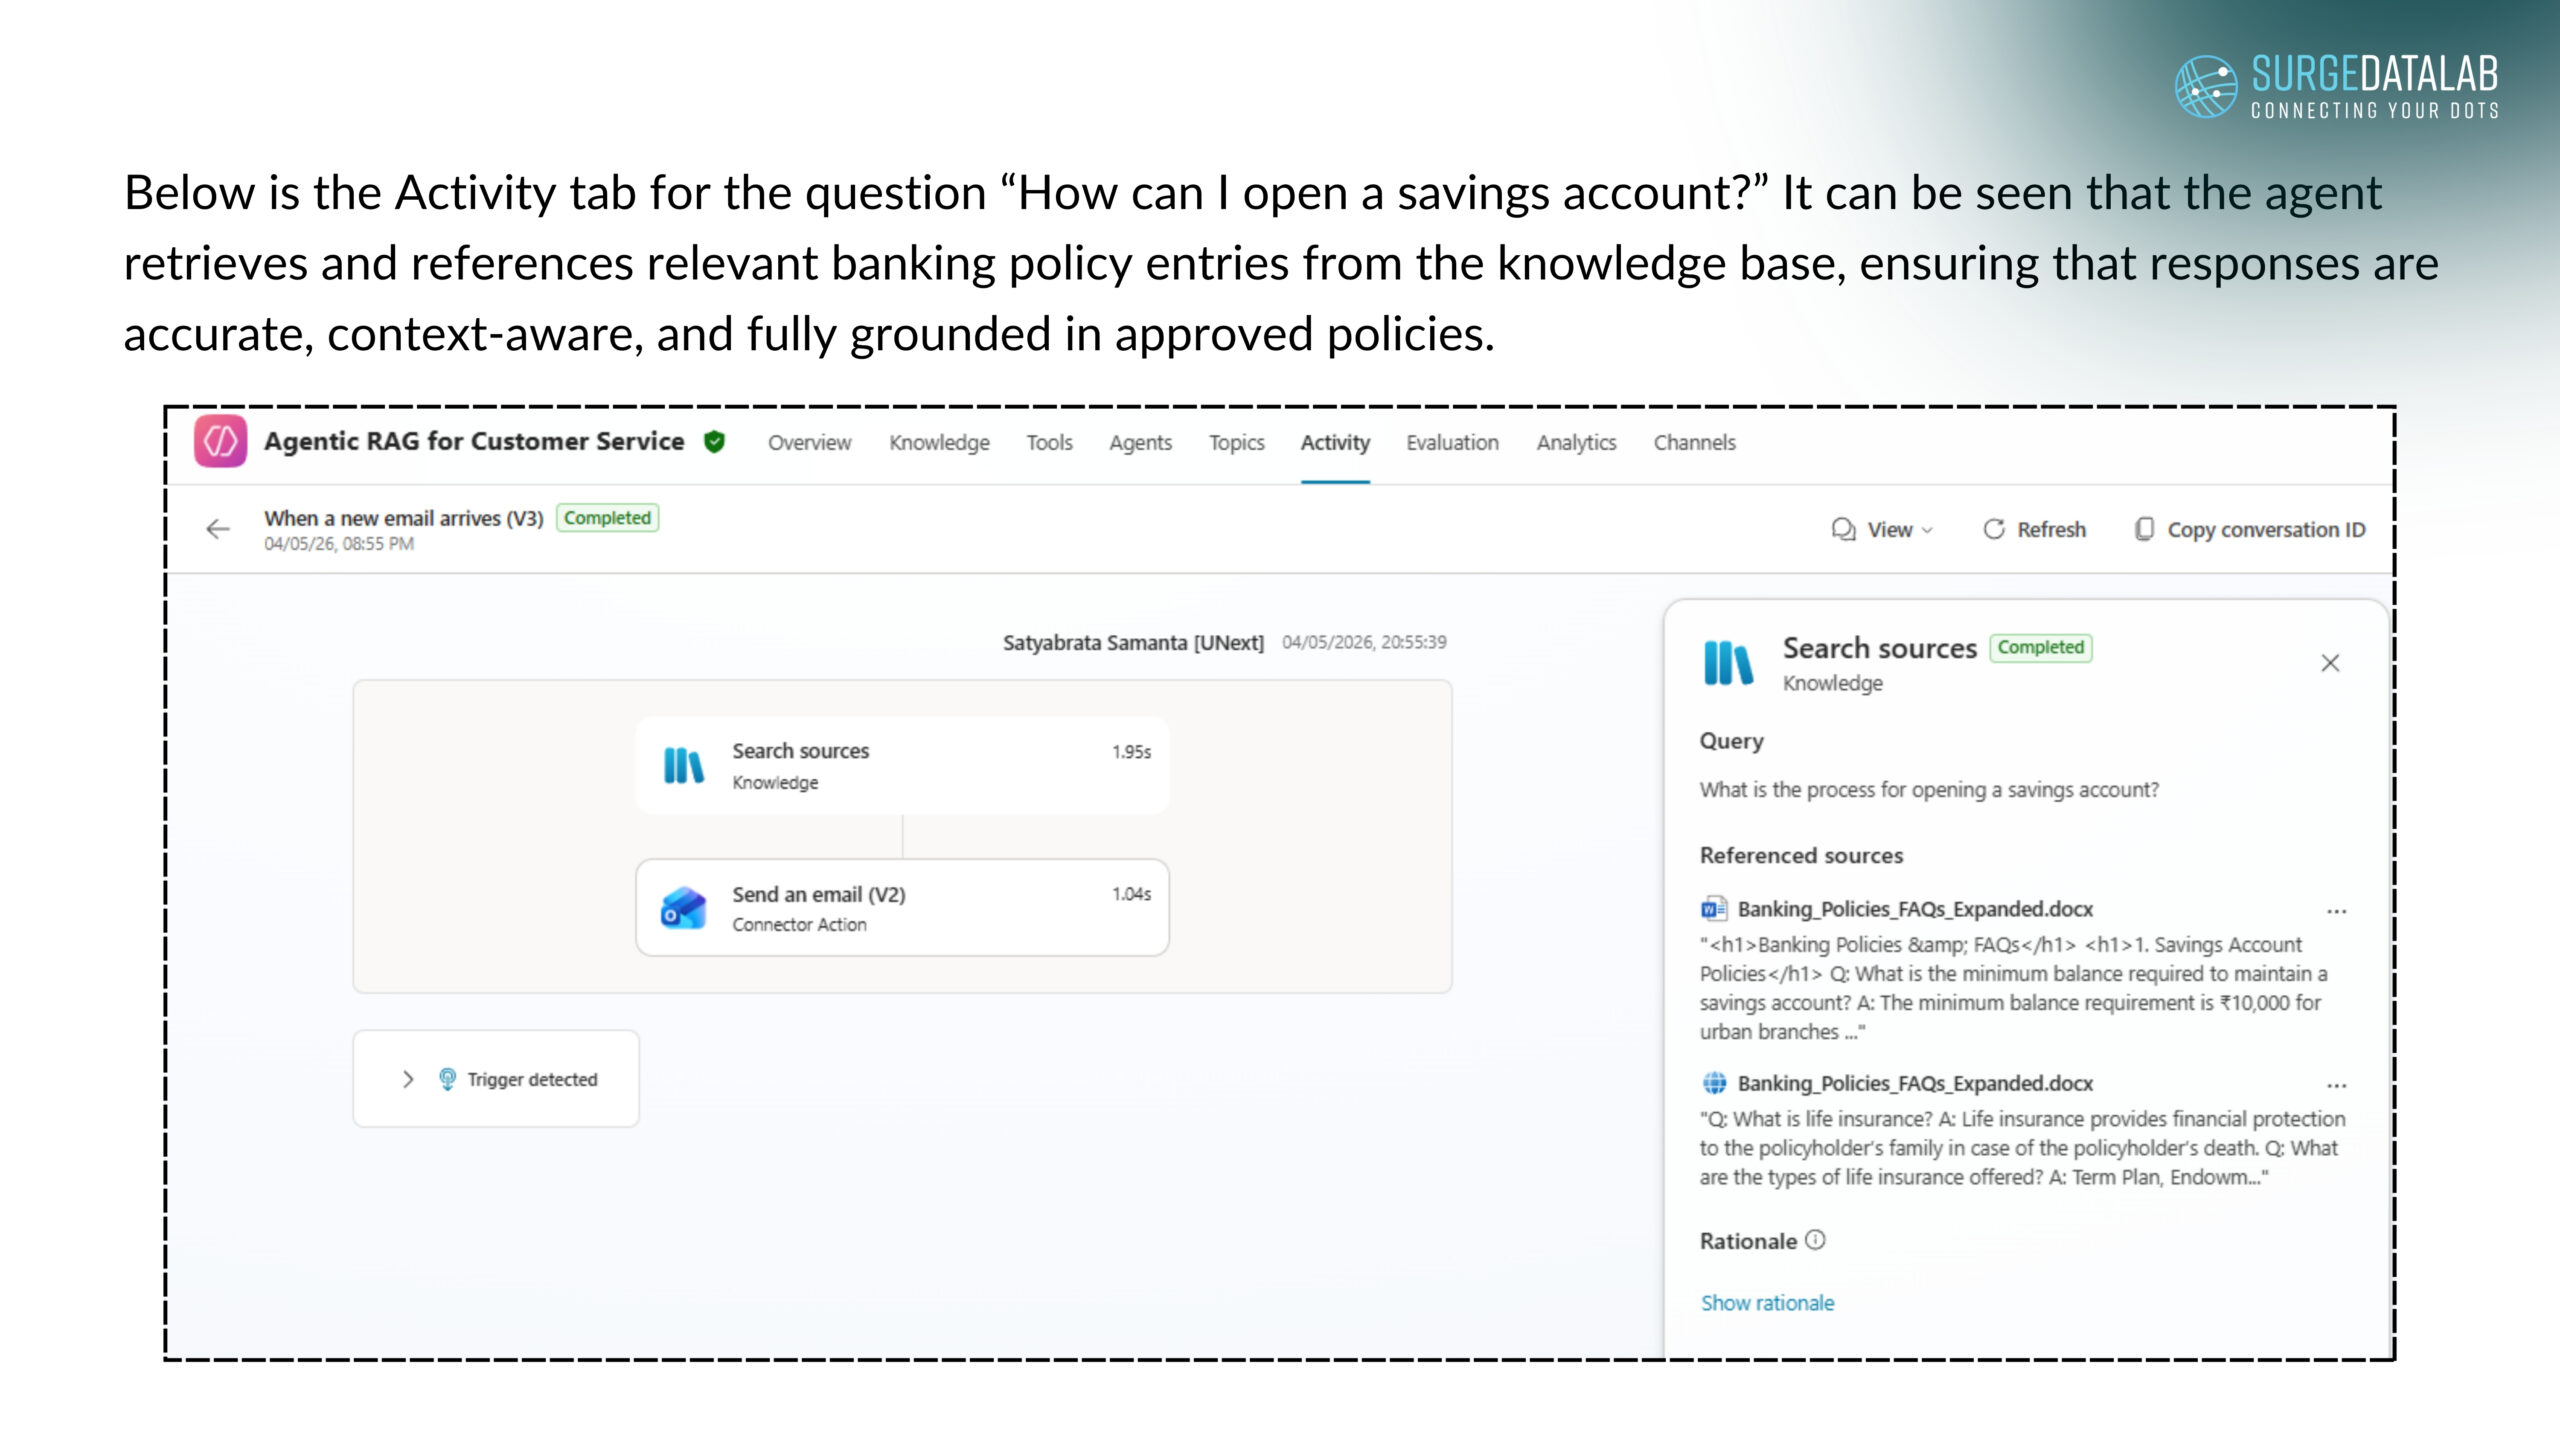Open more options for second referenced source
The image size is (2560, 1440).
[2336, 1085]
